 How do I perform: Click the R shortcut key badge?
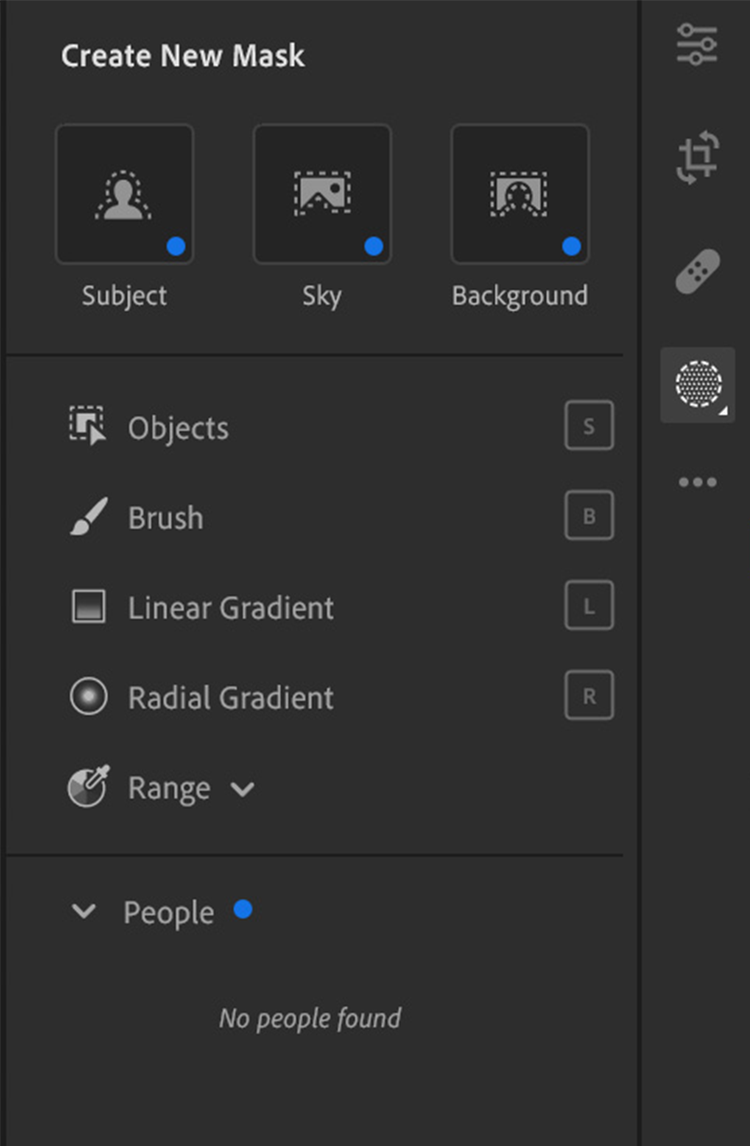(589, 697)
